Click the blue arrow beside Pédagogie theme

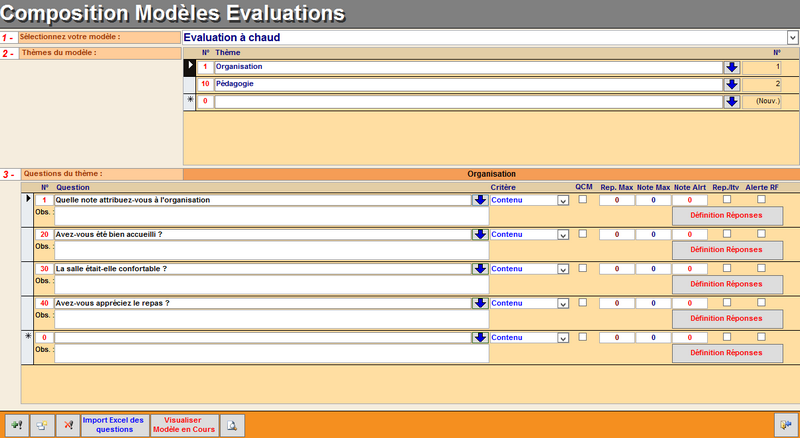click(731, 84)
